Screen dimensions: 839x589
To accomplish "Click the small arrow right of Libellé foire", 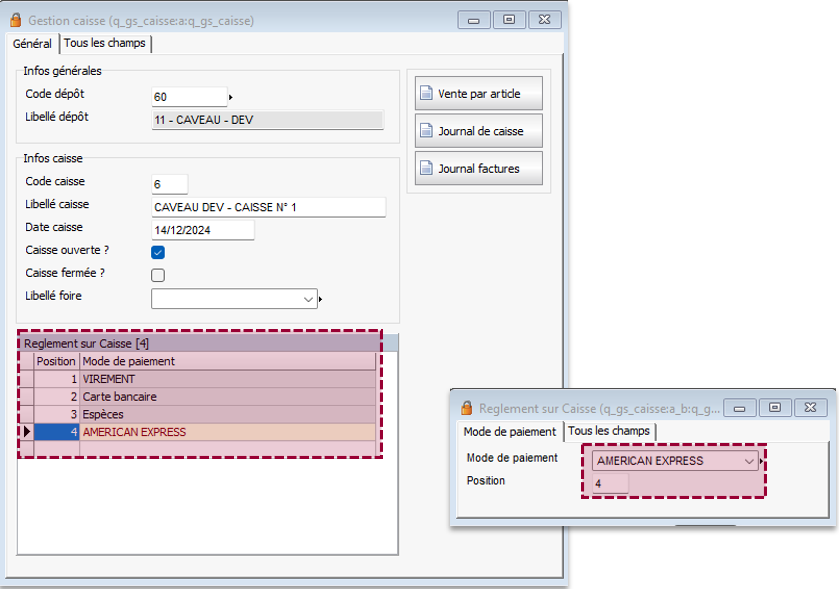I will click(x=321, y=299).
